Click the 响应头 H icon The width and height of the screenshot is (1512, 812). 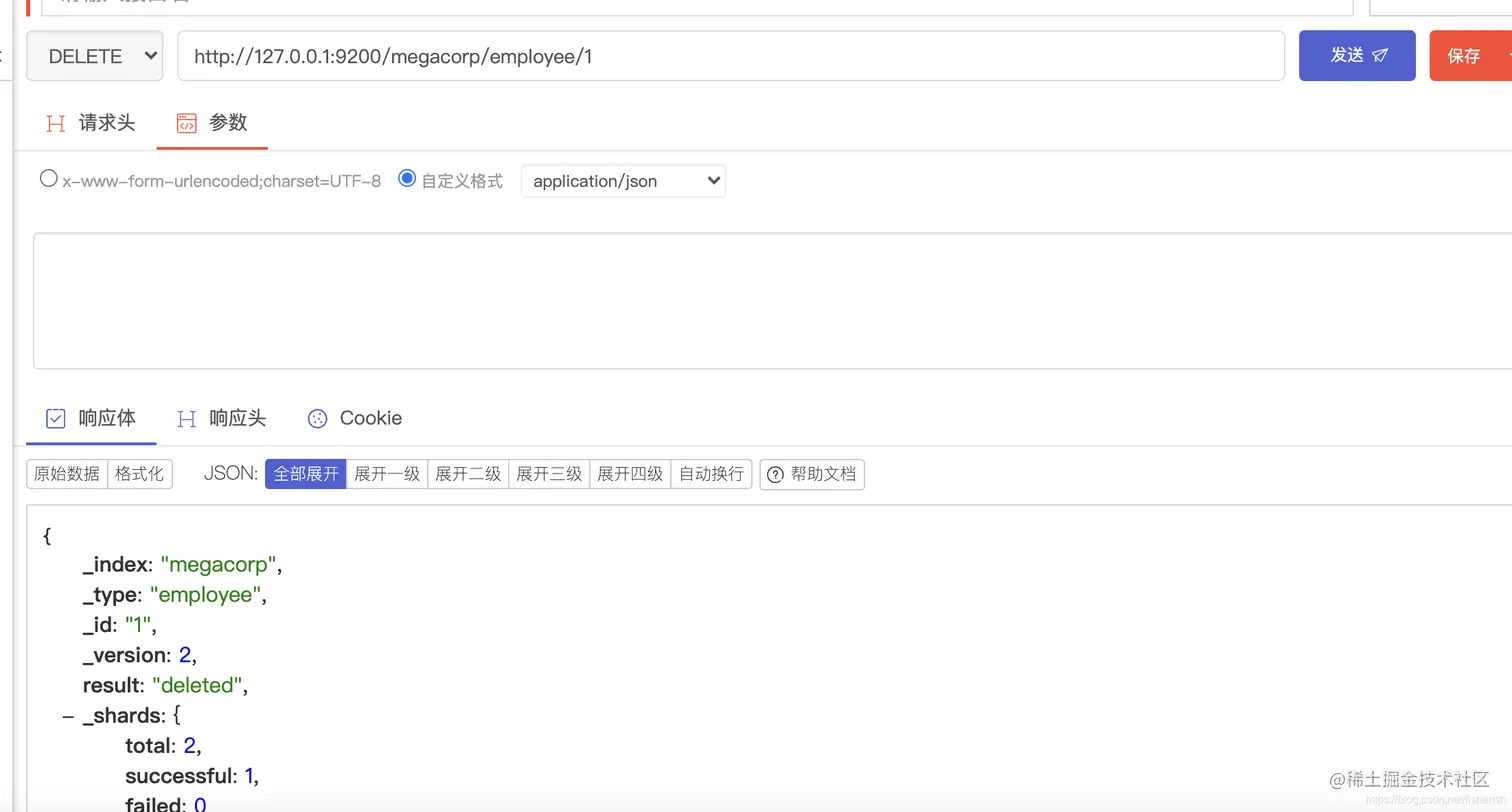point(186,419)
